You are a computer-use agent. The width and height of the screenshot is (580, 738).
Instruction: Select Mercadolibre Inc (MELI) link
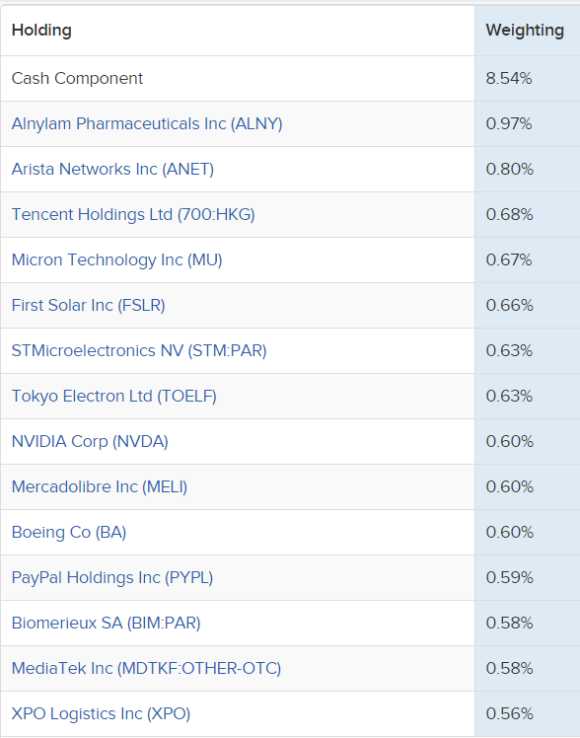99,487
